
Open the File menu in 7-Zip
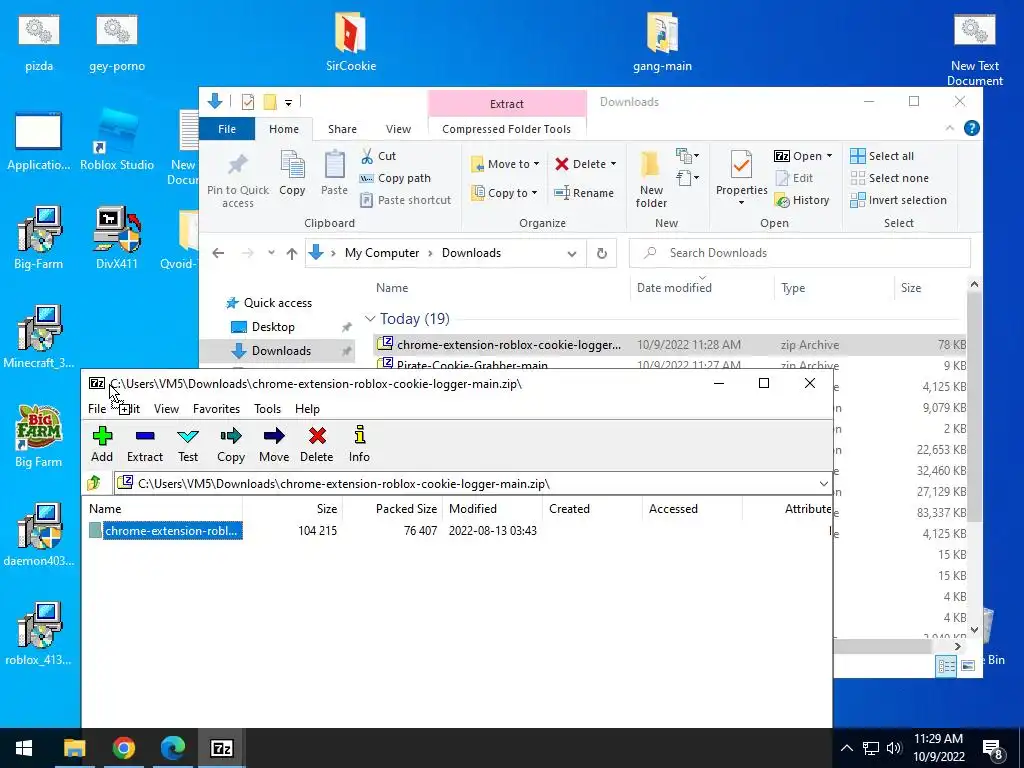97,409
